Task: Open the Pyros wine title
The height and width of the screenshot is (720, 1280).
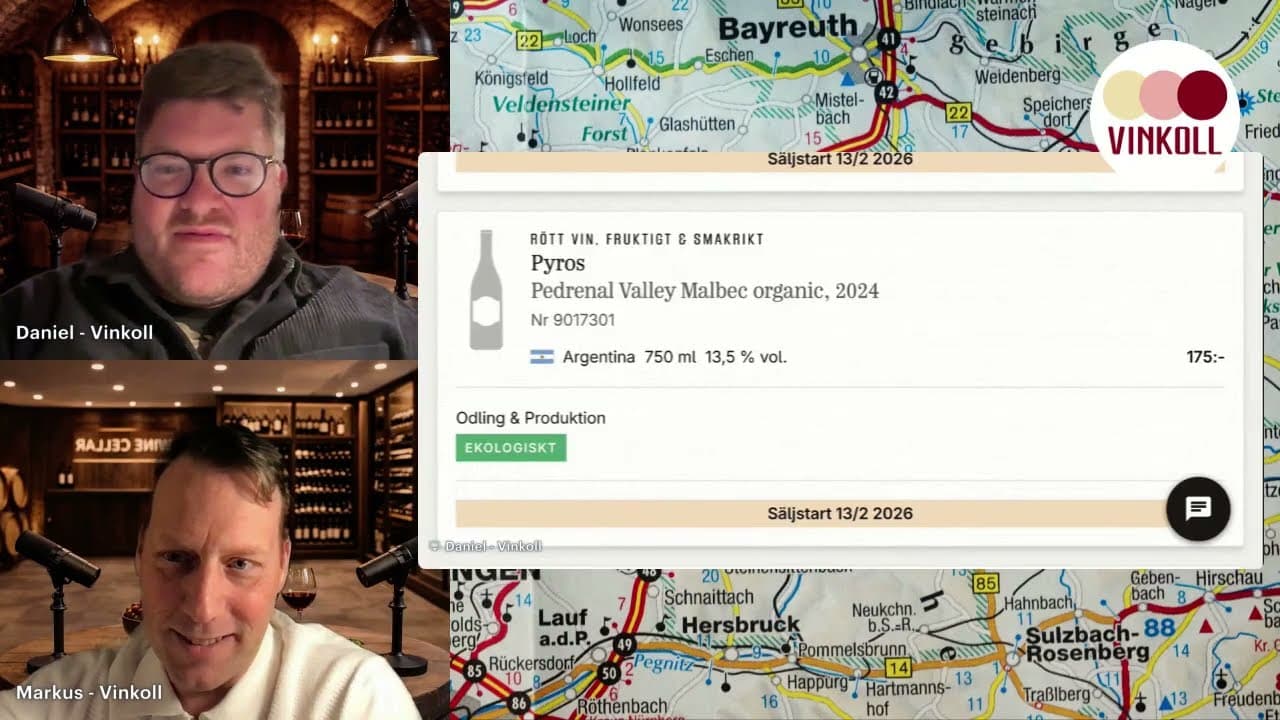Action: point(558,263)
